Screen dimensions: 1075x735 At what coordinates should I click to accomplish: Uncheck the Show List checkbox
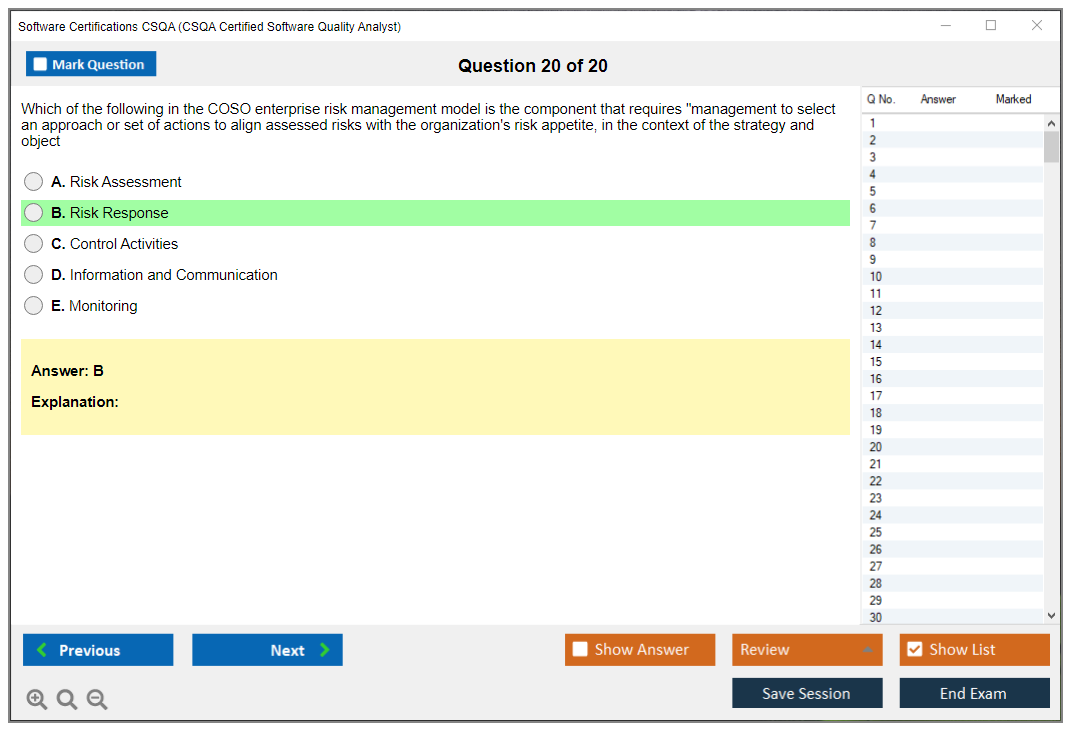(915, 650)
